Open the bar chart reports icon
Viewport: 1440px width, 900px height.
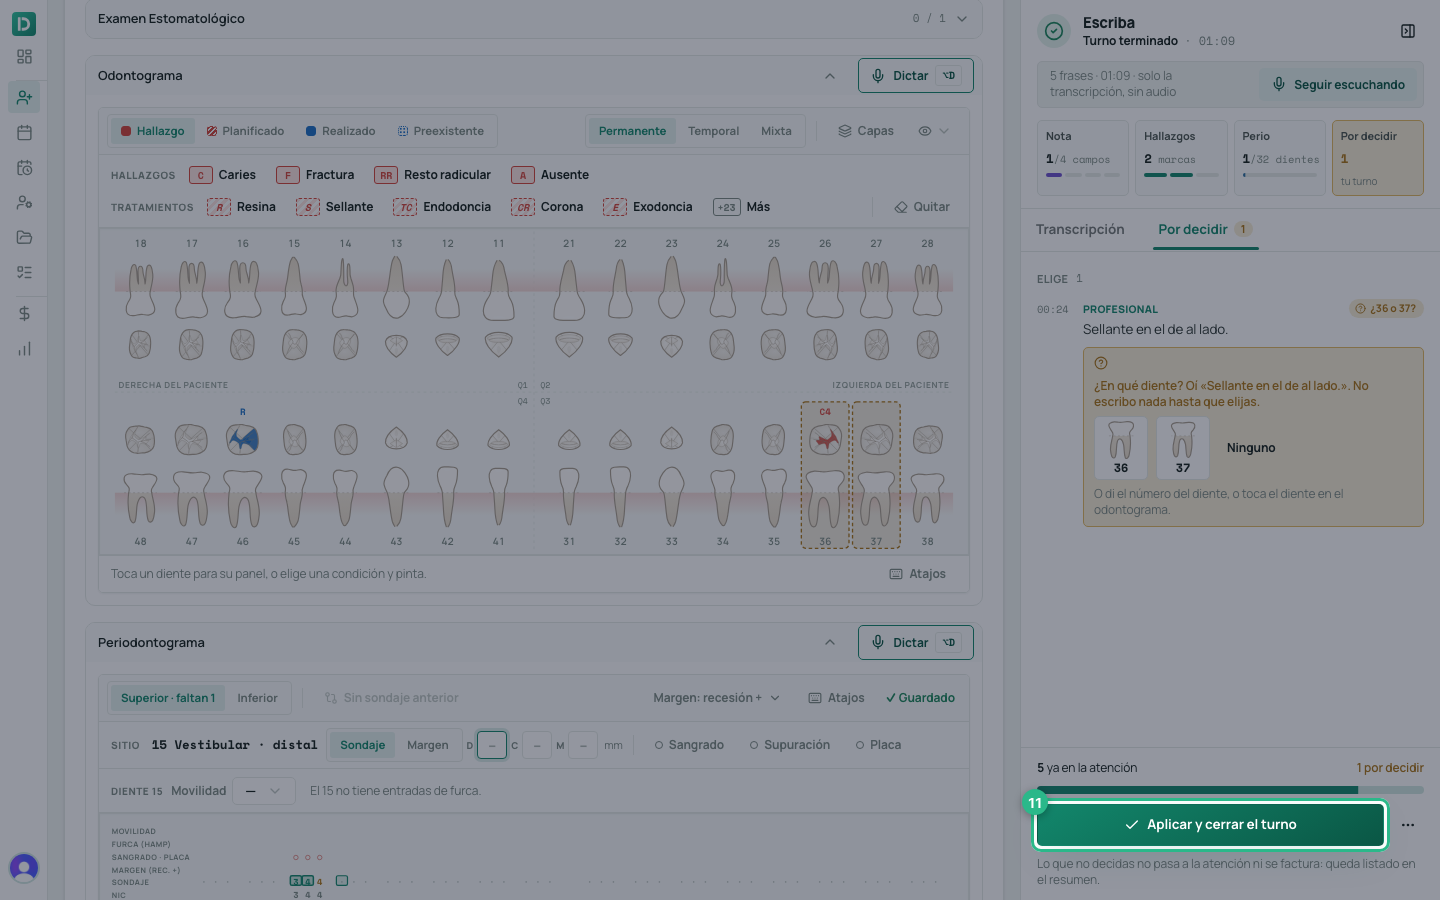click(24, 349)
